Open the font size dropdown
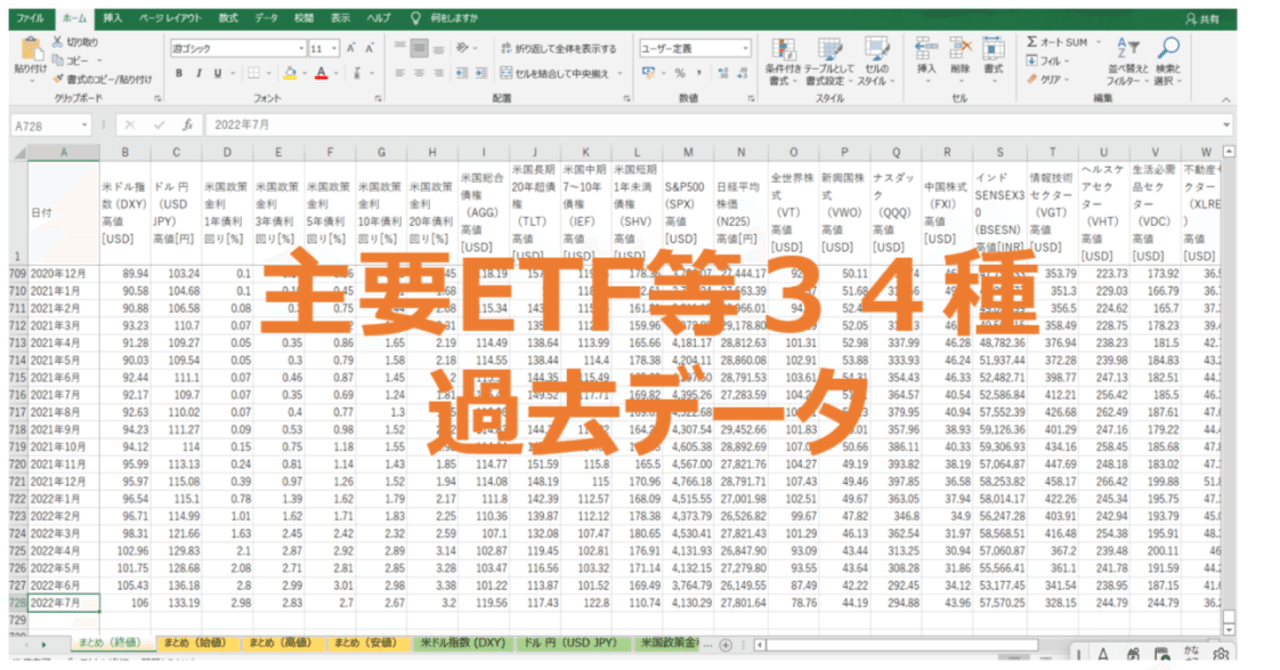This screenshot has height=670, width=1280. point(333,48)
